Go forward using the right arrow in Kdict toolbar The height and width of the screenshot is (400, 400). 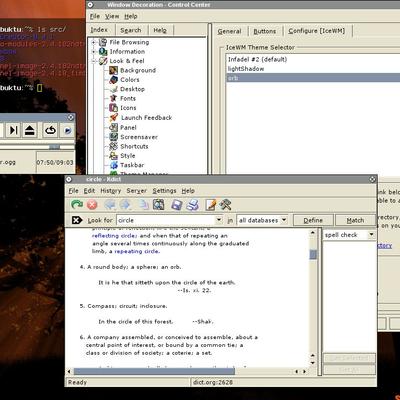point(125,205)
